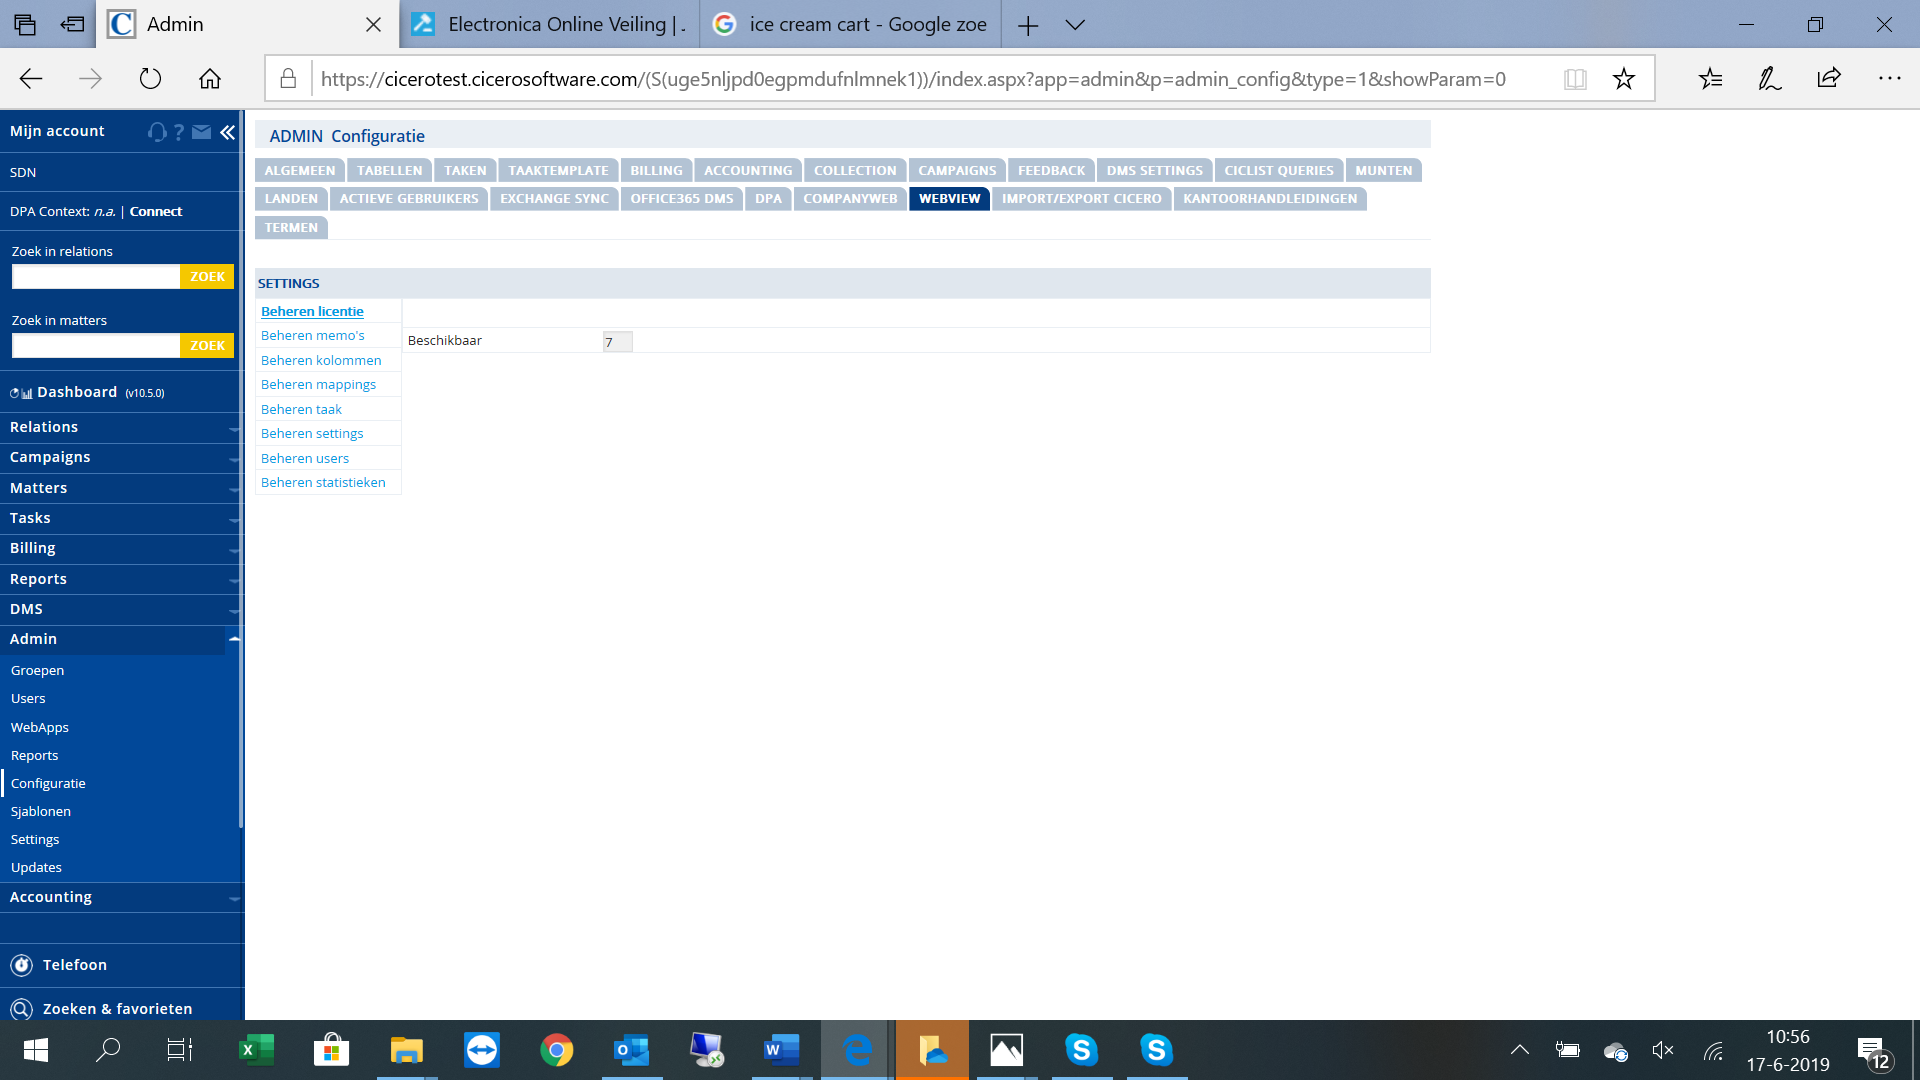Open Outlook from taskbar
The width and height of the screenshot is (1920, 1080).
click(632, 1050)
